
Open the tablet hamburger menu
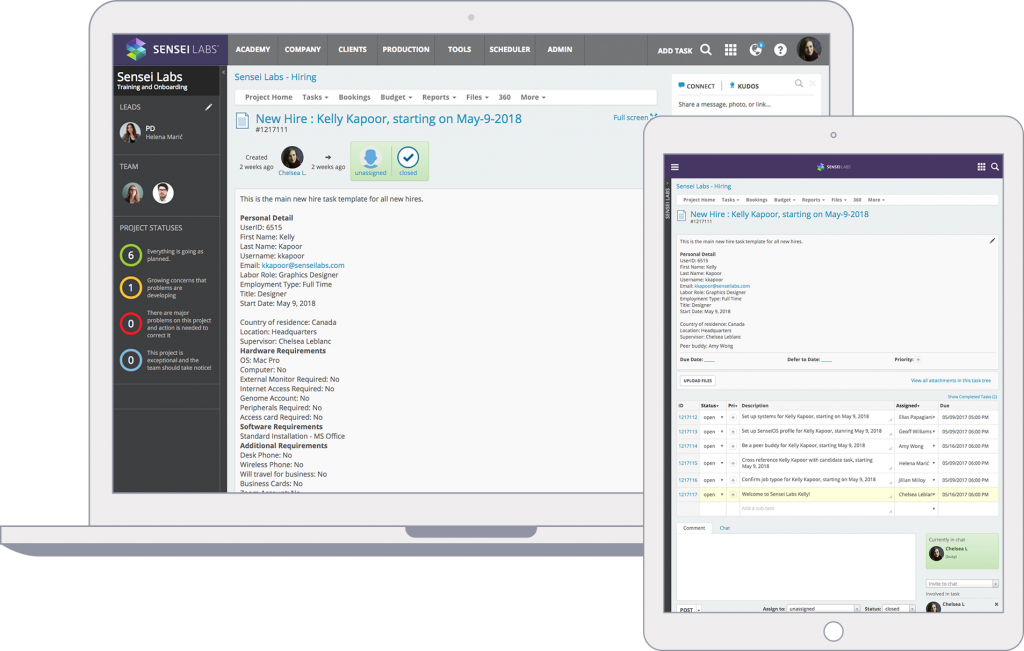click(675, 167)
